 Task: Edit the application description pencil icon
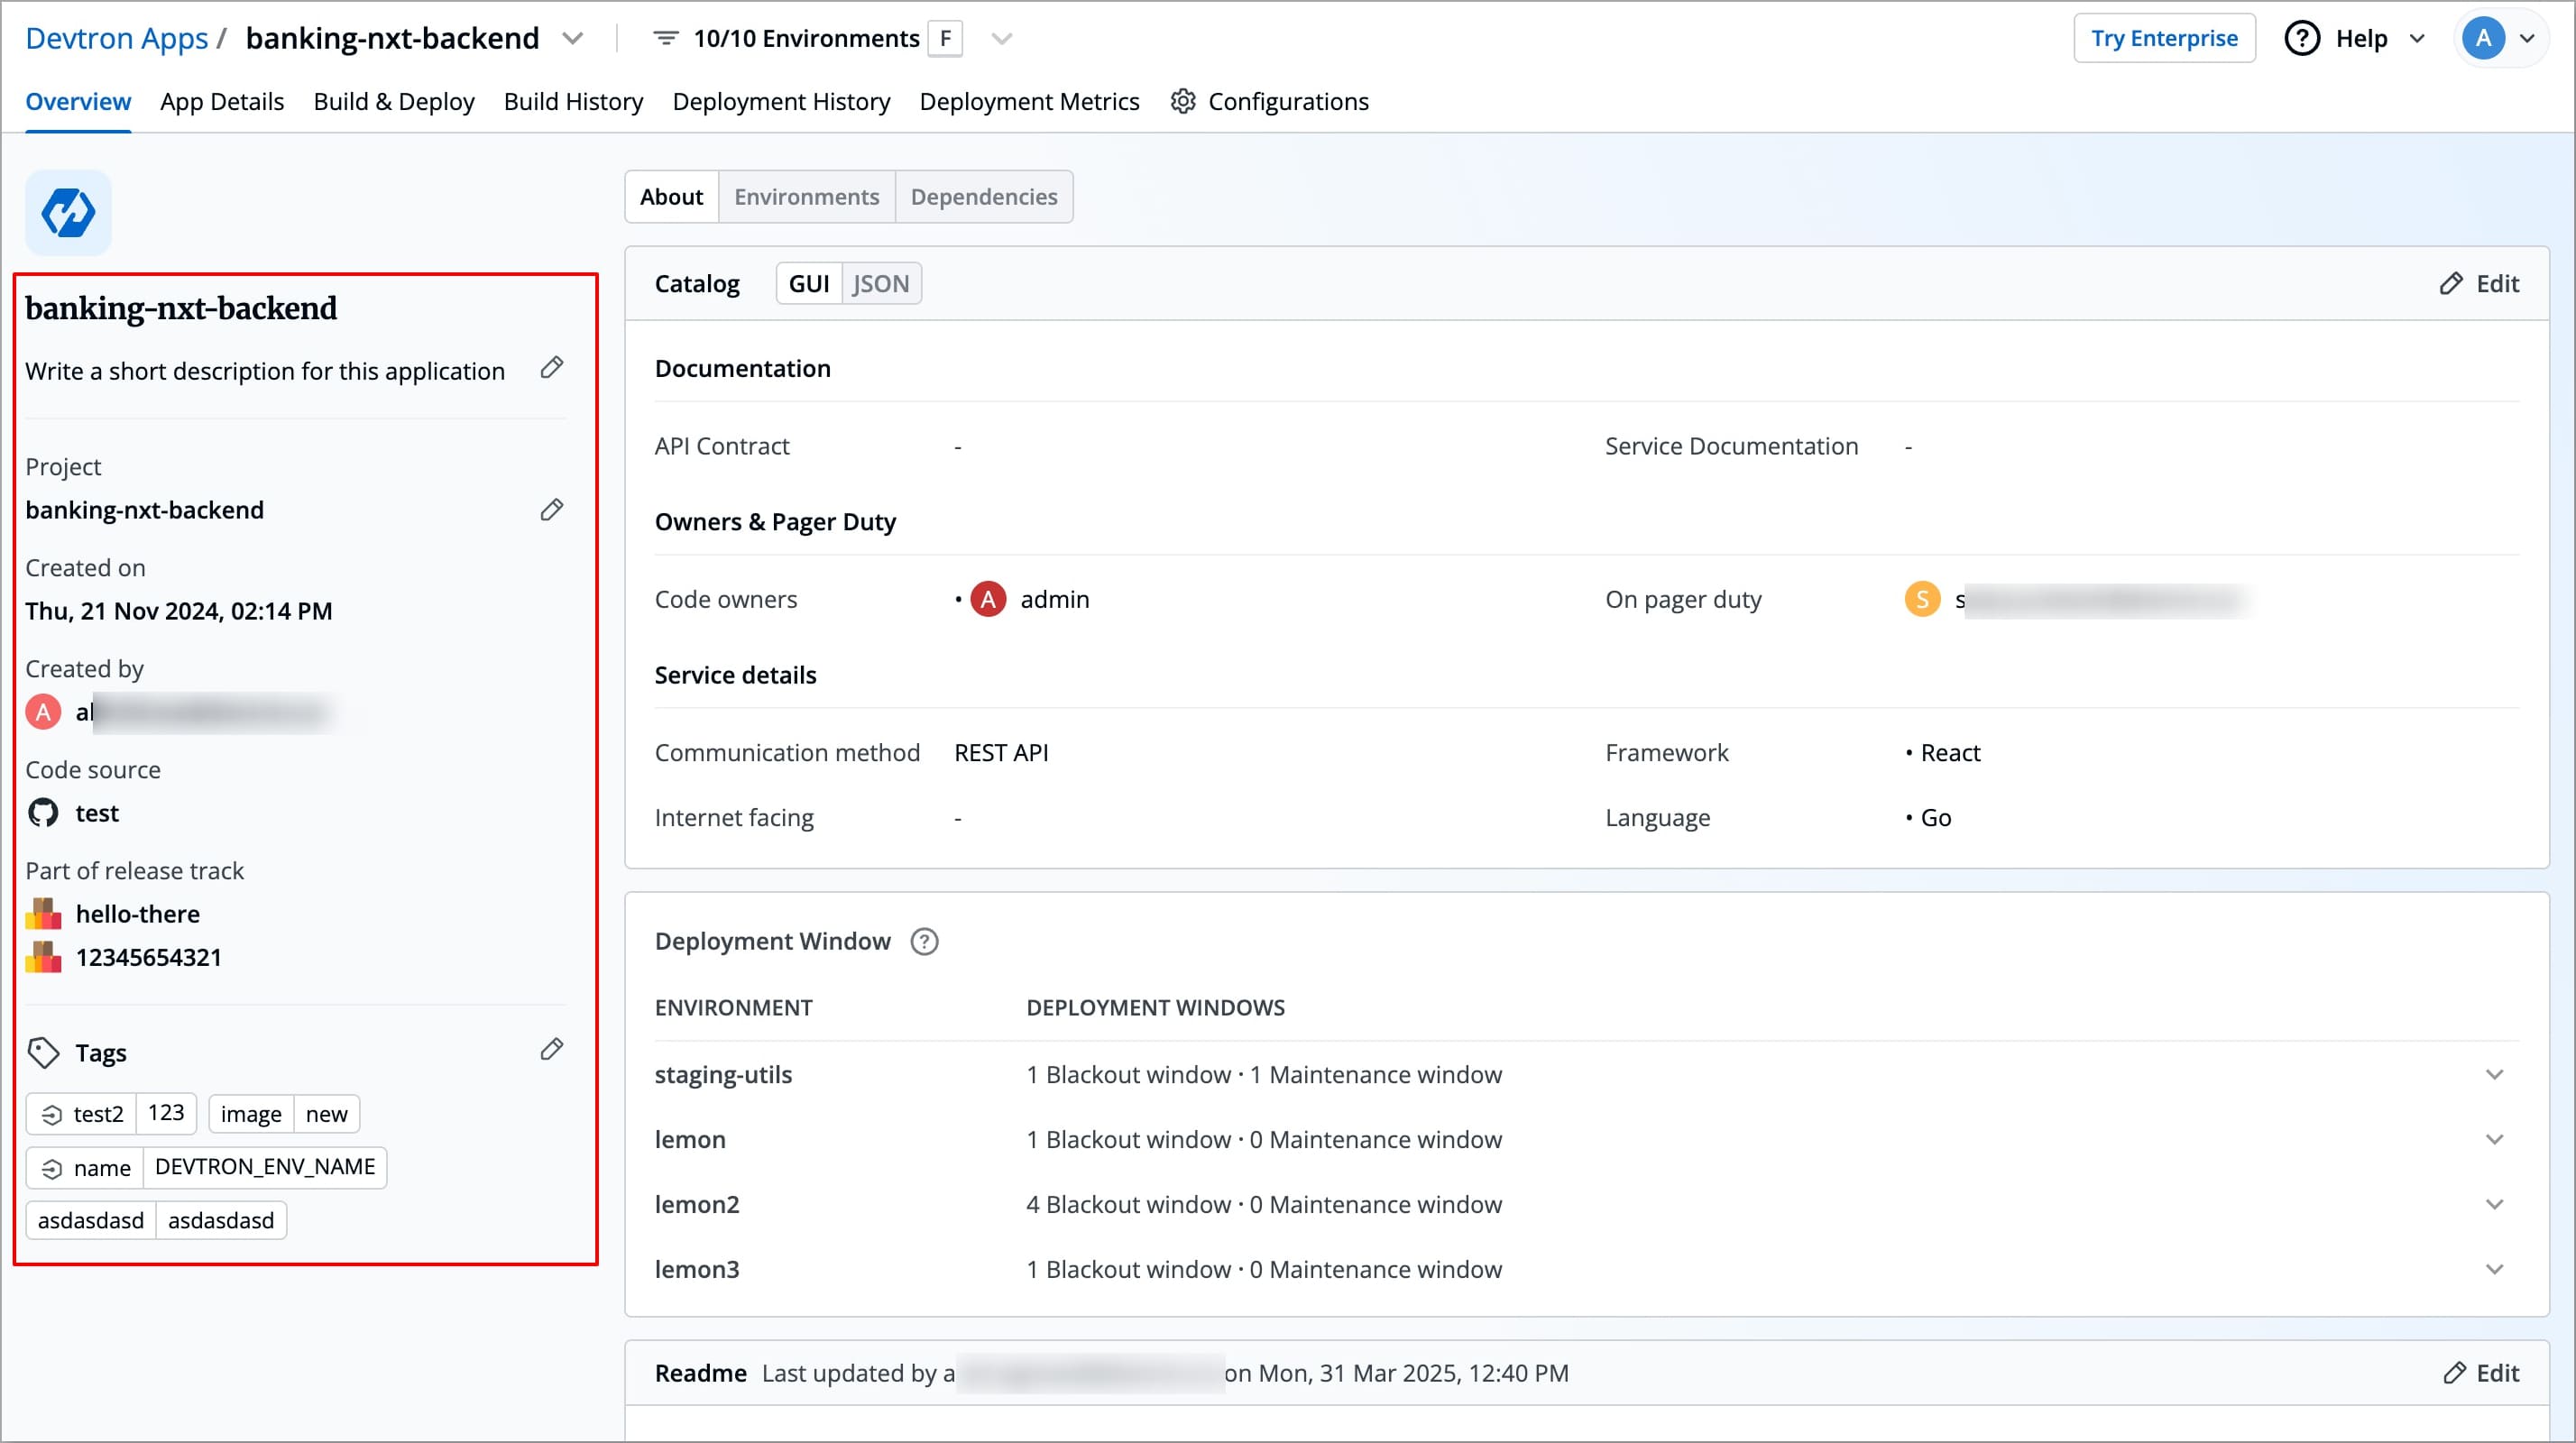(552, 368)
